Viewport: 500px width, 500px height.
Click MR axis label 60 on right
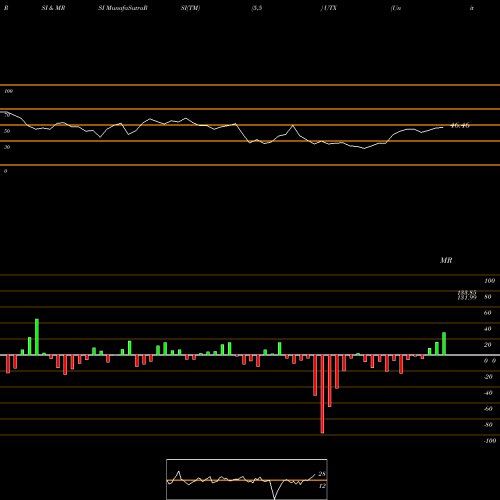488,313
